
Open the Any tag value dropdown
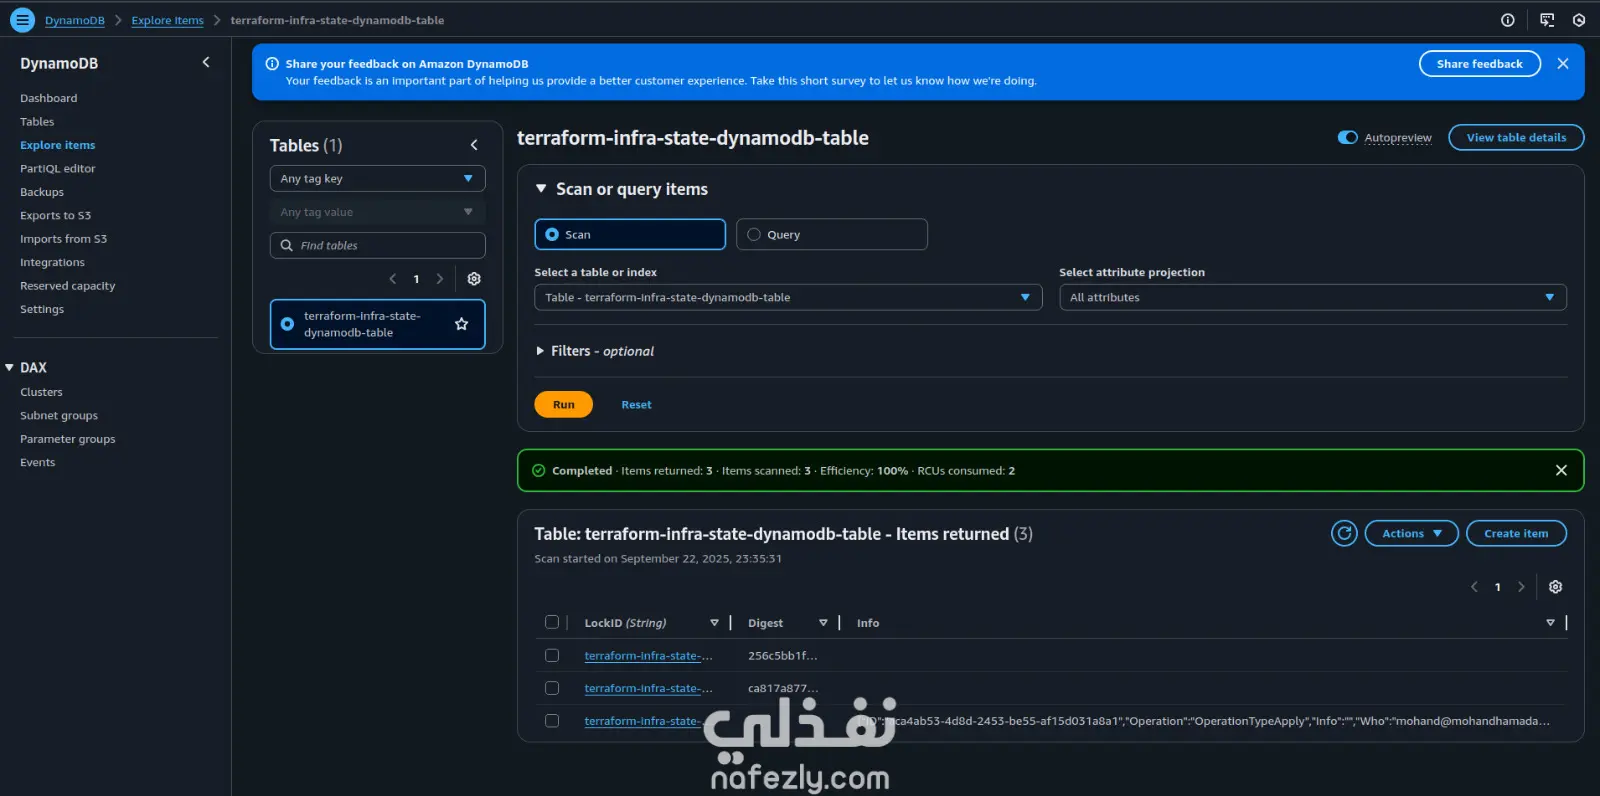click(377, 212)
